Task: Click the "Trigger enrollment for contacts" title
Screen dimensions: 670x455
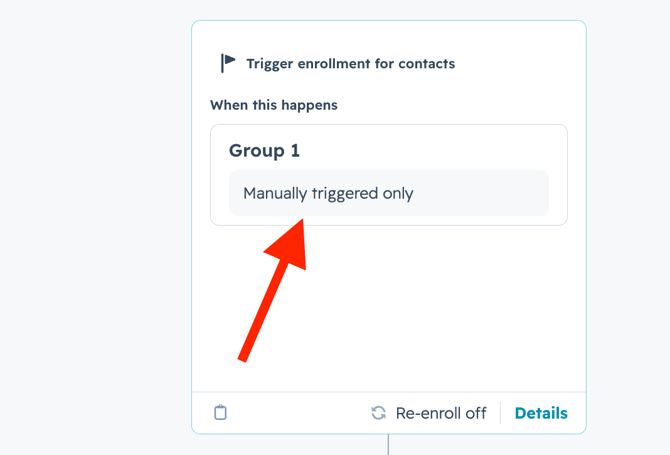Action: click(350, 63)
